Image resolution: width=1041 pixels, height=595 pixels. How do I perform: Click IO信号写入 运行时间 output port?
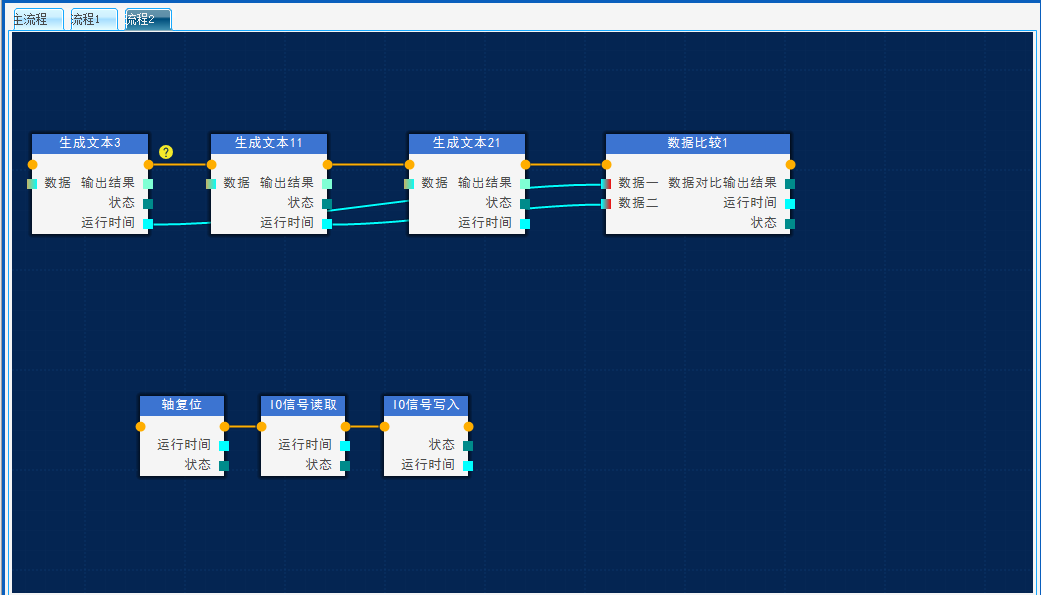pyautogui.click(x=468, y=466)
